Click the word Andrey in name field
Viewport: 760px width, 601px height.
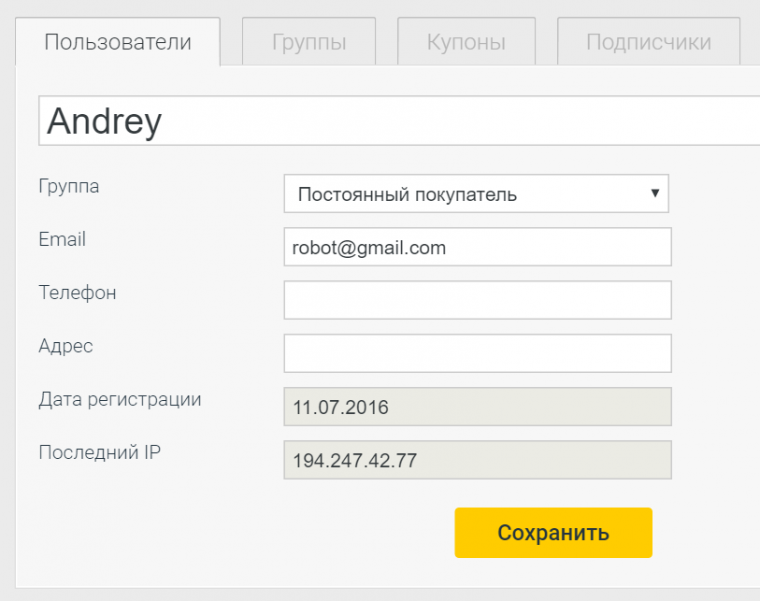click(x=104, y=121)
